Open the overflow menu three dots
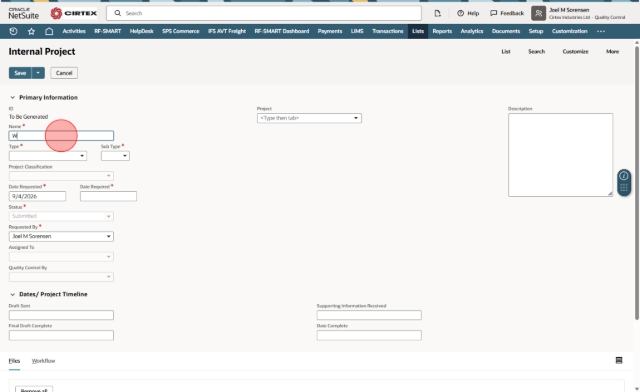The height and width of the screenshot is (392, 640). pyautogui.click(x=601, y=31)
